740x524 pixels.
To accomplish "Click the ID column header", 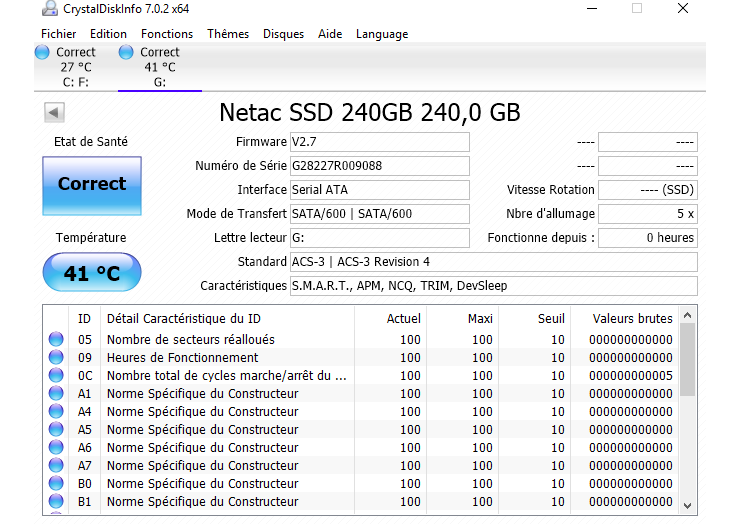I will click(x=84, y=319).
